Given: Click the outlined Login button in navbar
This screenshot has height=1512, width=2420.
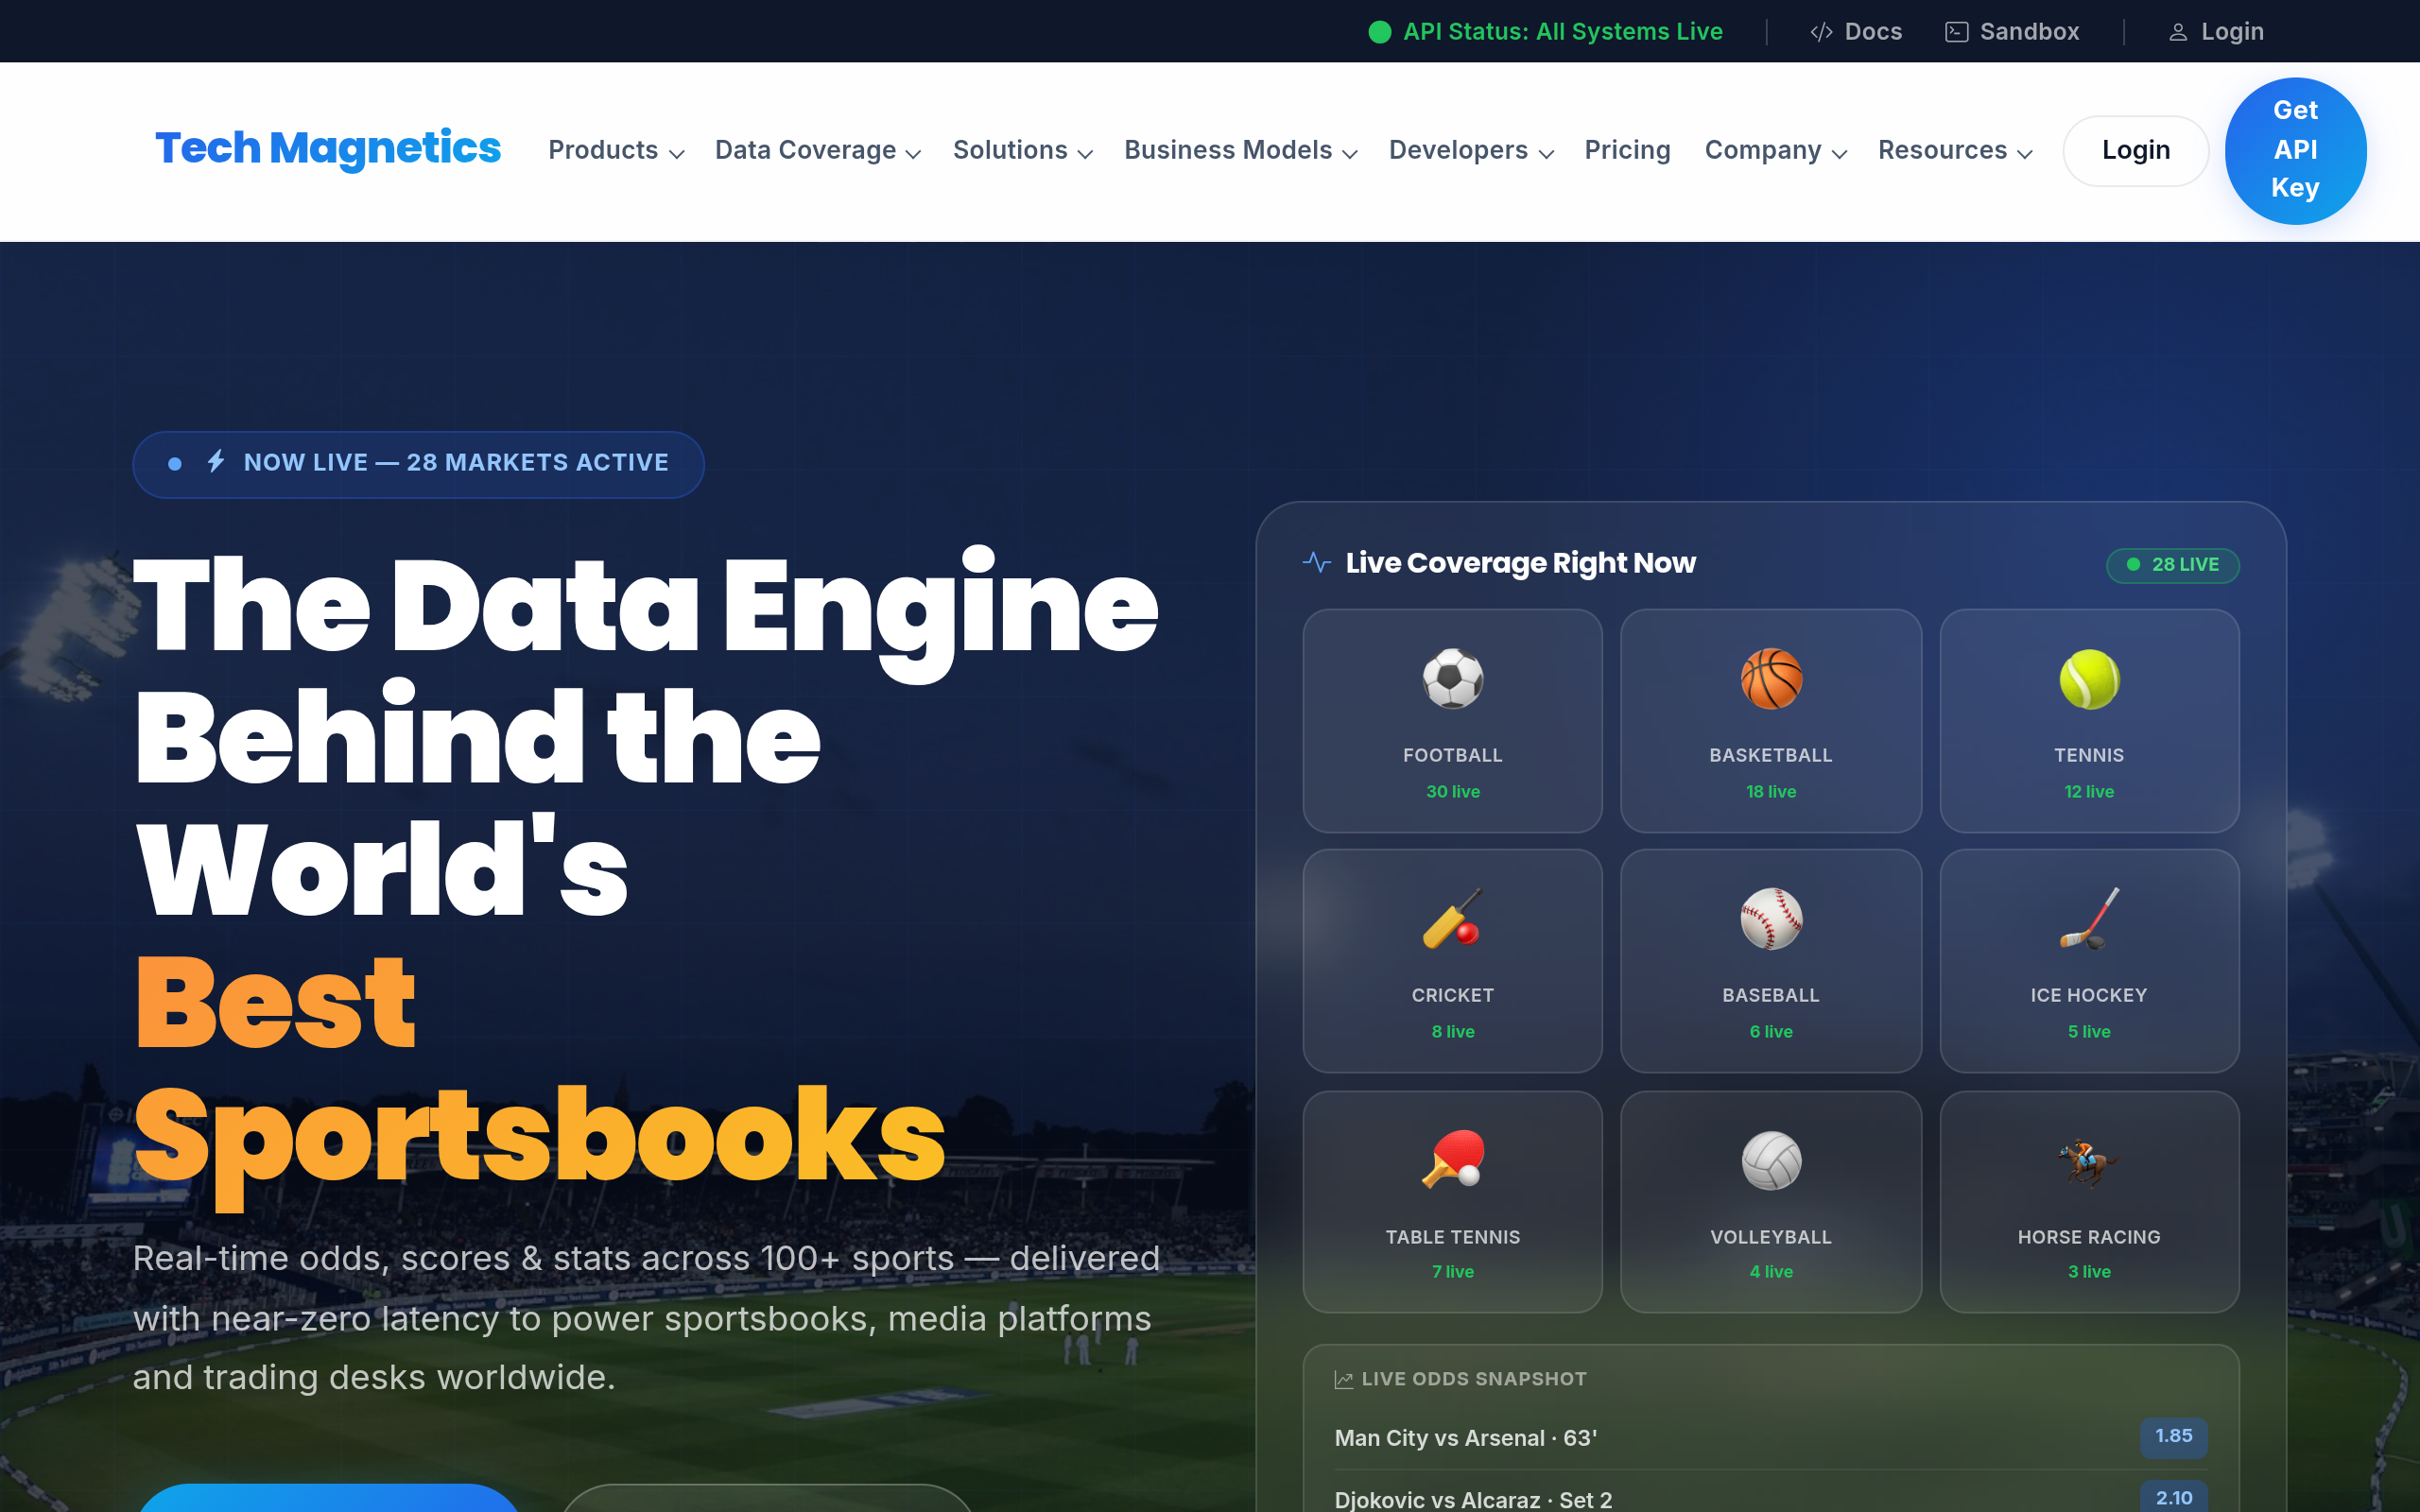Looking at the screenshot, I should pyautogui.click(x=2135, y=151).
